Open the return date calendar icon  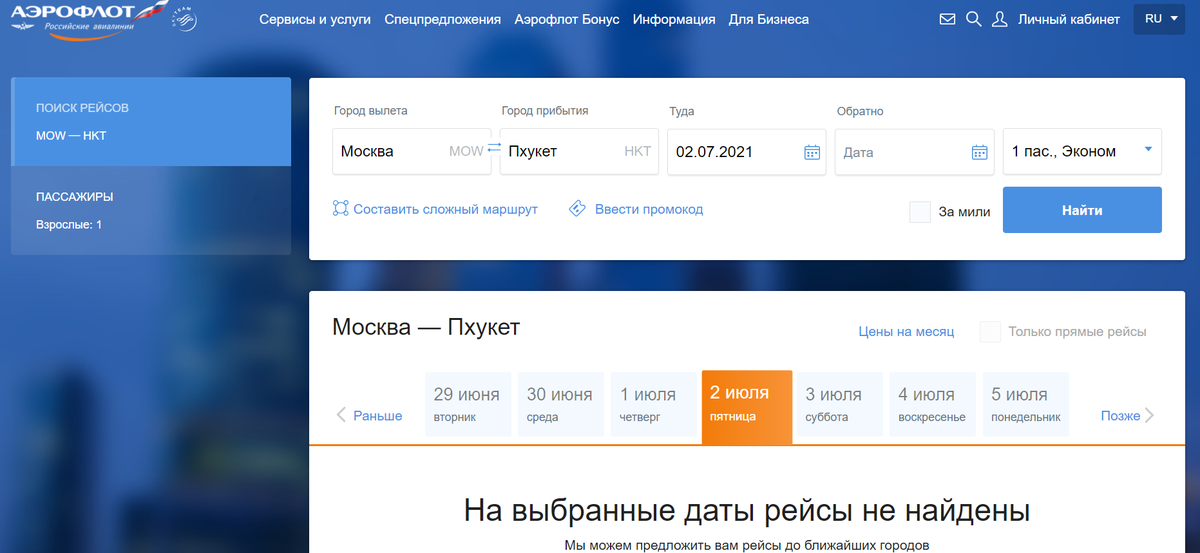980,152
